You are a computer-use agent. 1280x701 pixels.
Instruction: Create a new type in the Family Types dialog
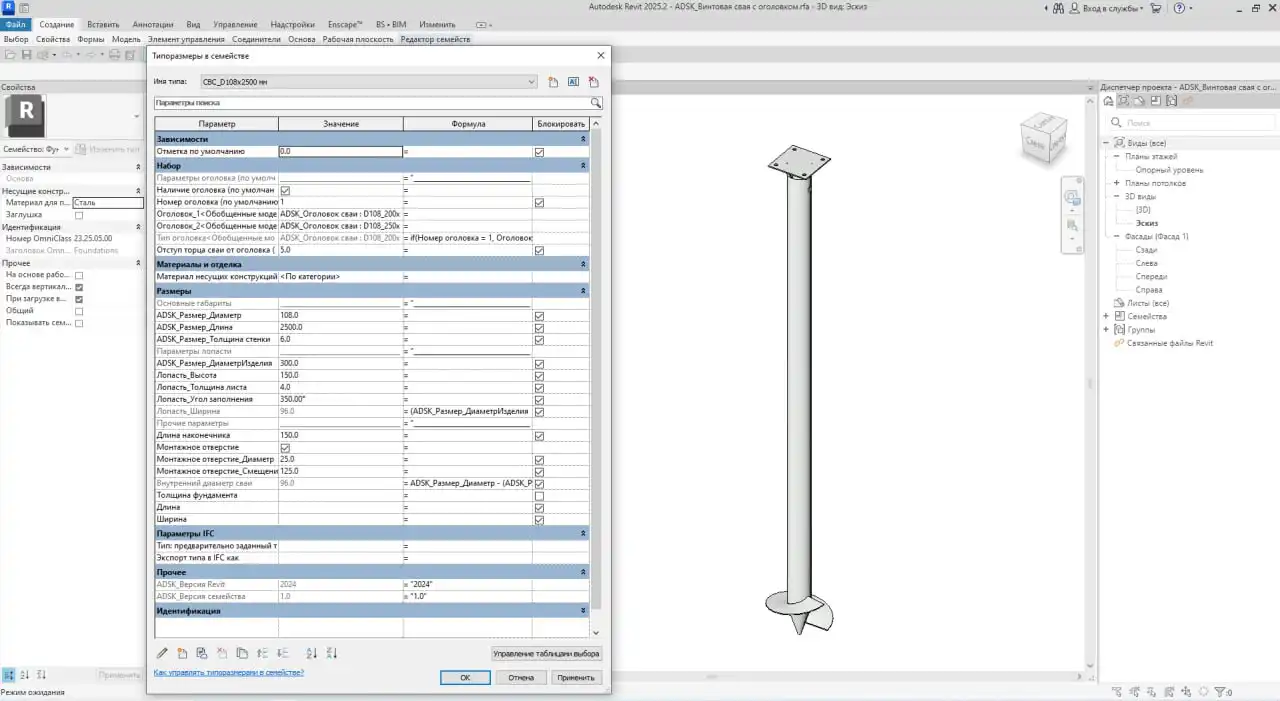(x=553, y=82)
